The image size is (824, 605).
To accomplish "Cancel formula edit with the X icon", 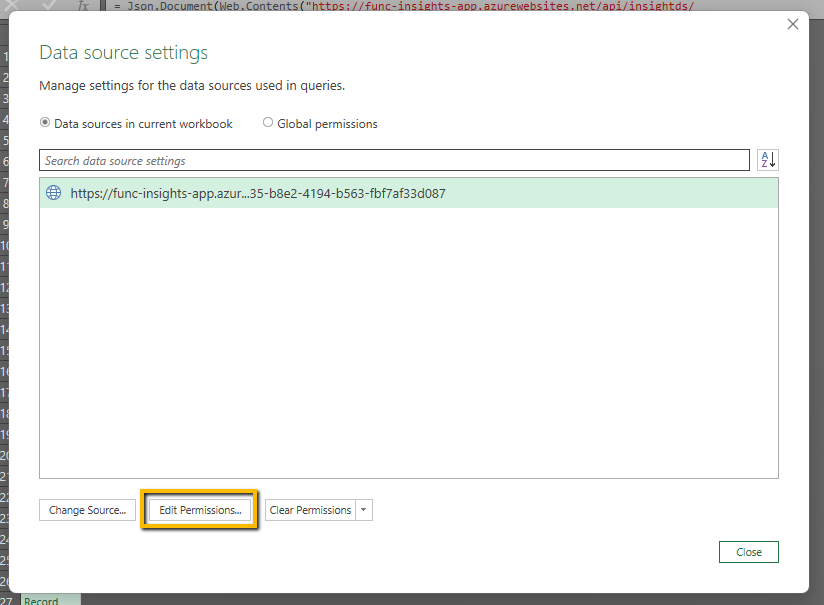I will (12, 5).
